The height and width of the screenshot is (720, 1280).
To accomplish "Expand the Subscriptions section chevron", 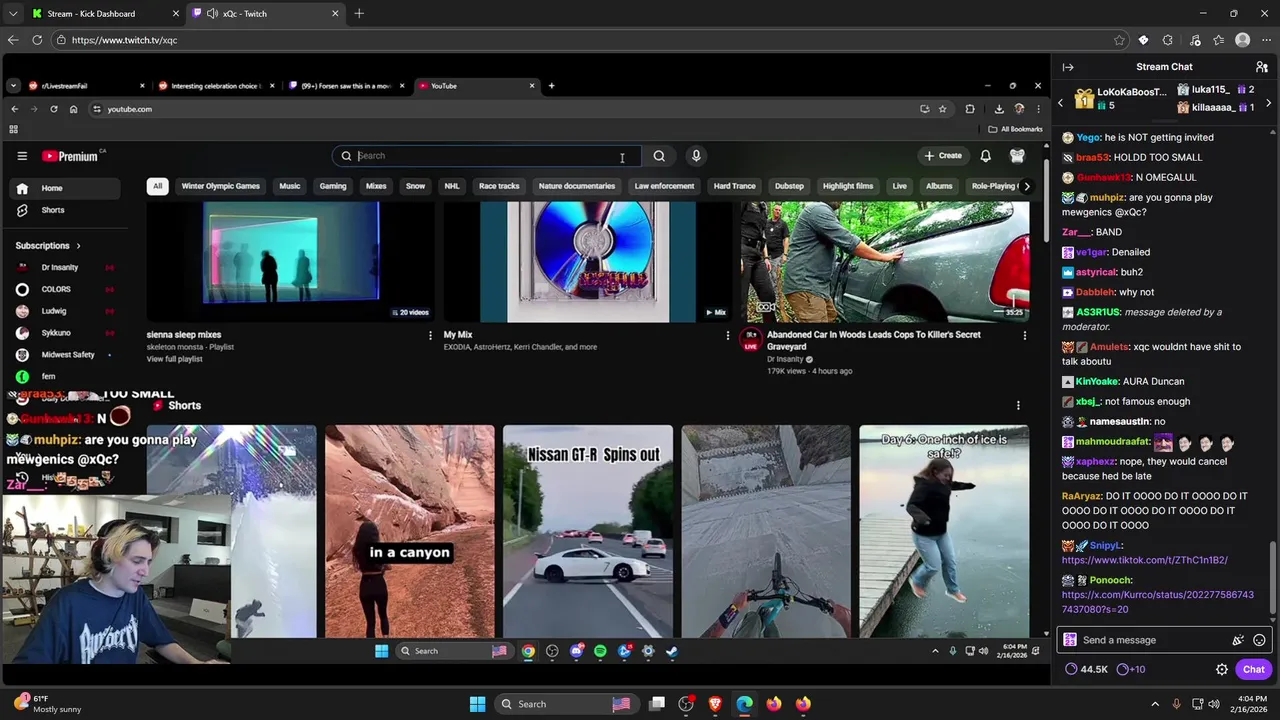I will 78,246.
